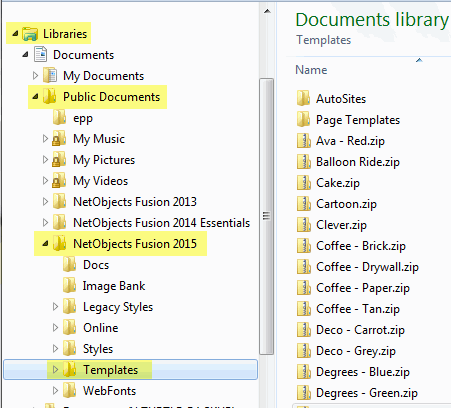Expand the Legacy Styles folder arrow
Image resolution: width=451 pixels, height=408 pixels.
tap(55, 307)
